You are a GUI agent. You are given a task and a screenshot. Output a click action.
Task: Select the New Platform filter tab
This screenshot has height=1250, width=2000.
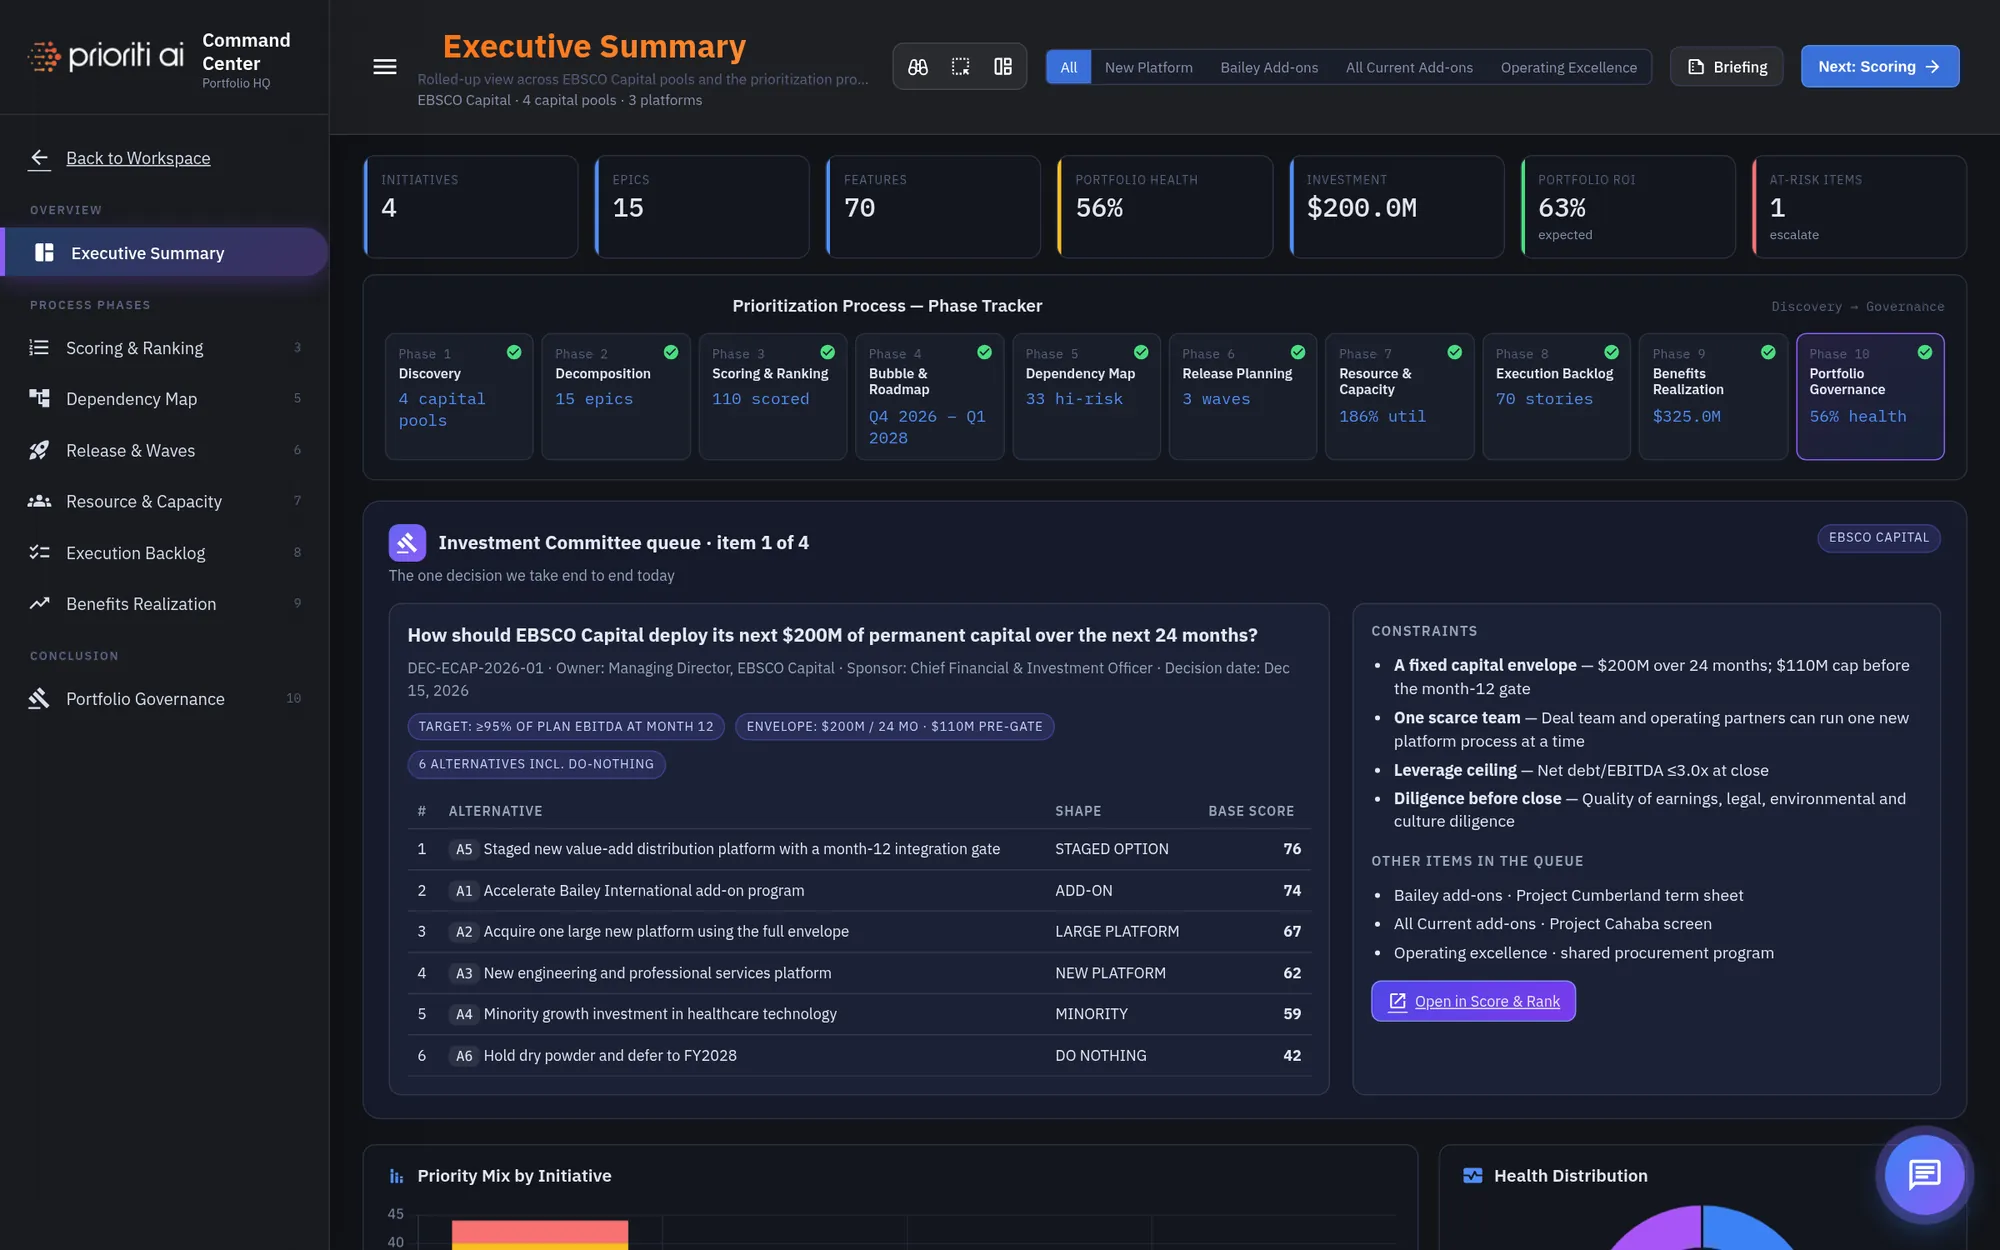(x=1148, y=67)
